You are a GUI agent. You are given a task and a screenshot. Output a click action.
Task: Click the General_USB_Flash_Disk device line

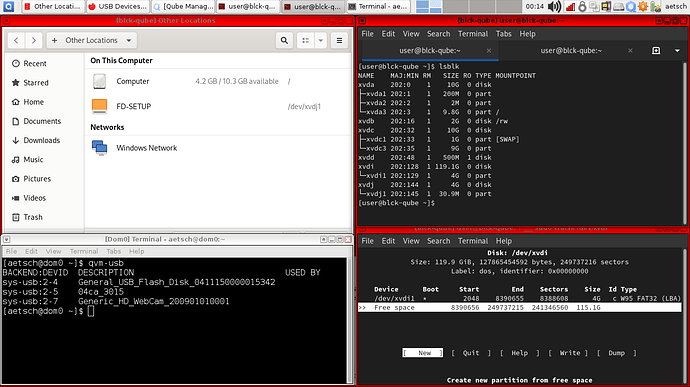coord(139,282)
